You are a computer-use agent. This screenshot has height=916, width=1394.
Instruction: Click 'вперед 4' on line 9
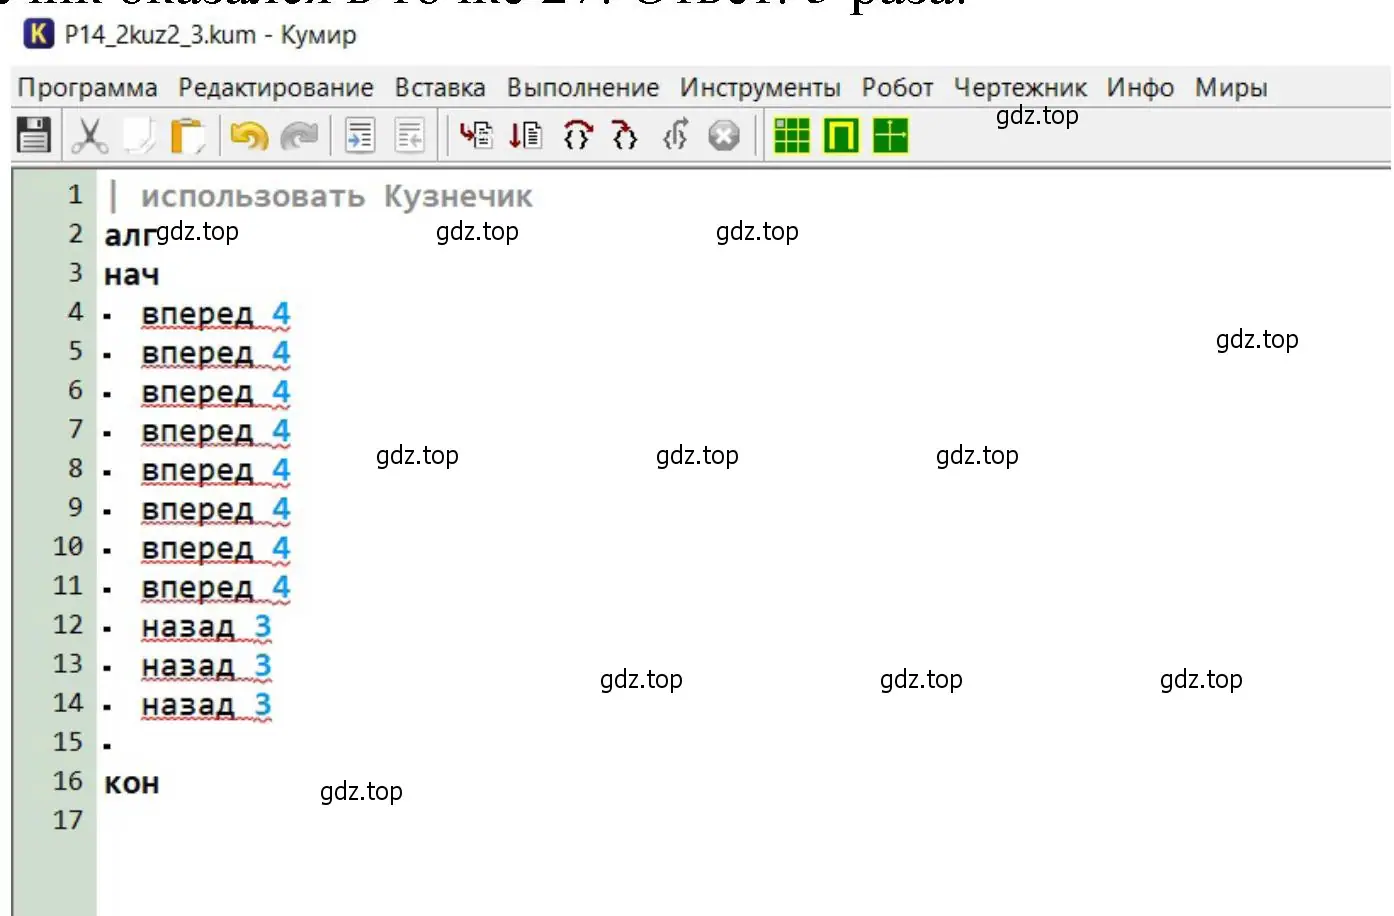pos(216,509)
